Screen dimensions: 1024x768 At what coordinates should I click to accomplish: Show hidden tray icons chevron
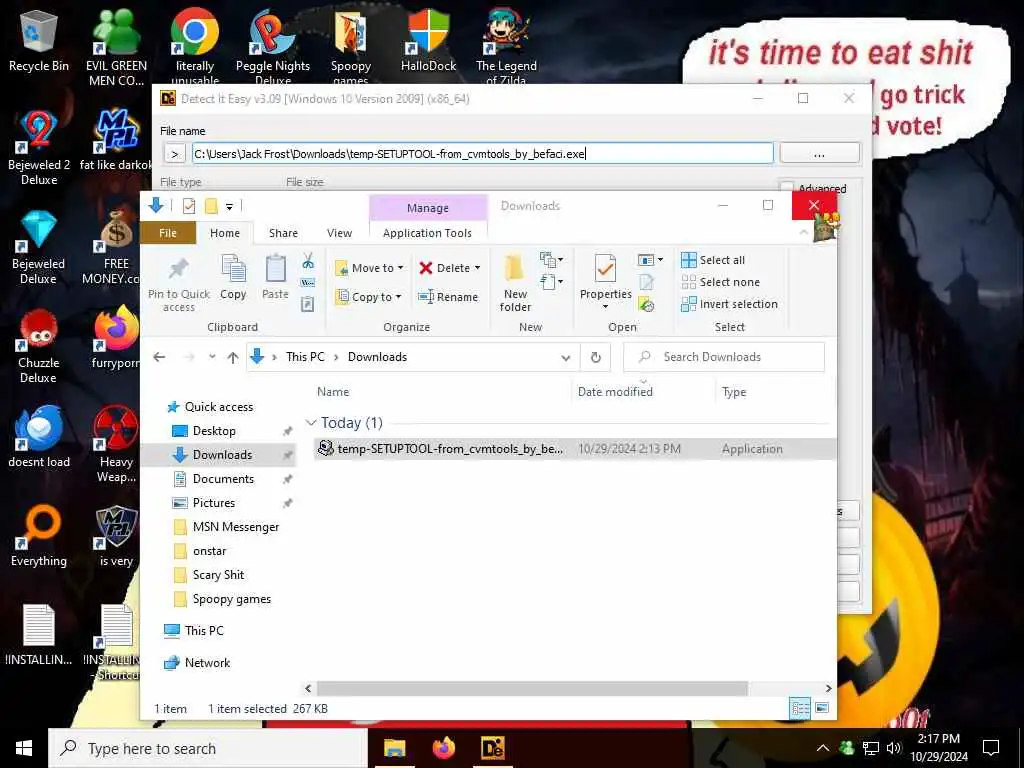point(823,748)
